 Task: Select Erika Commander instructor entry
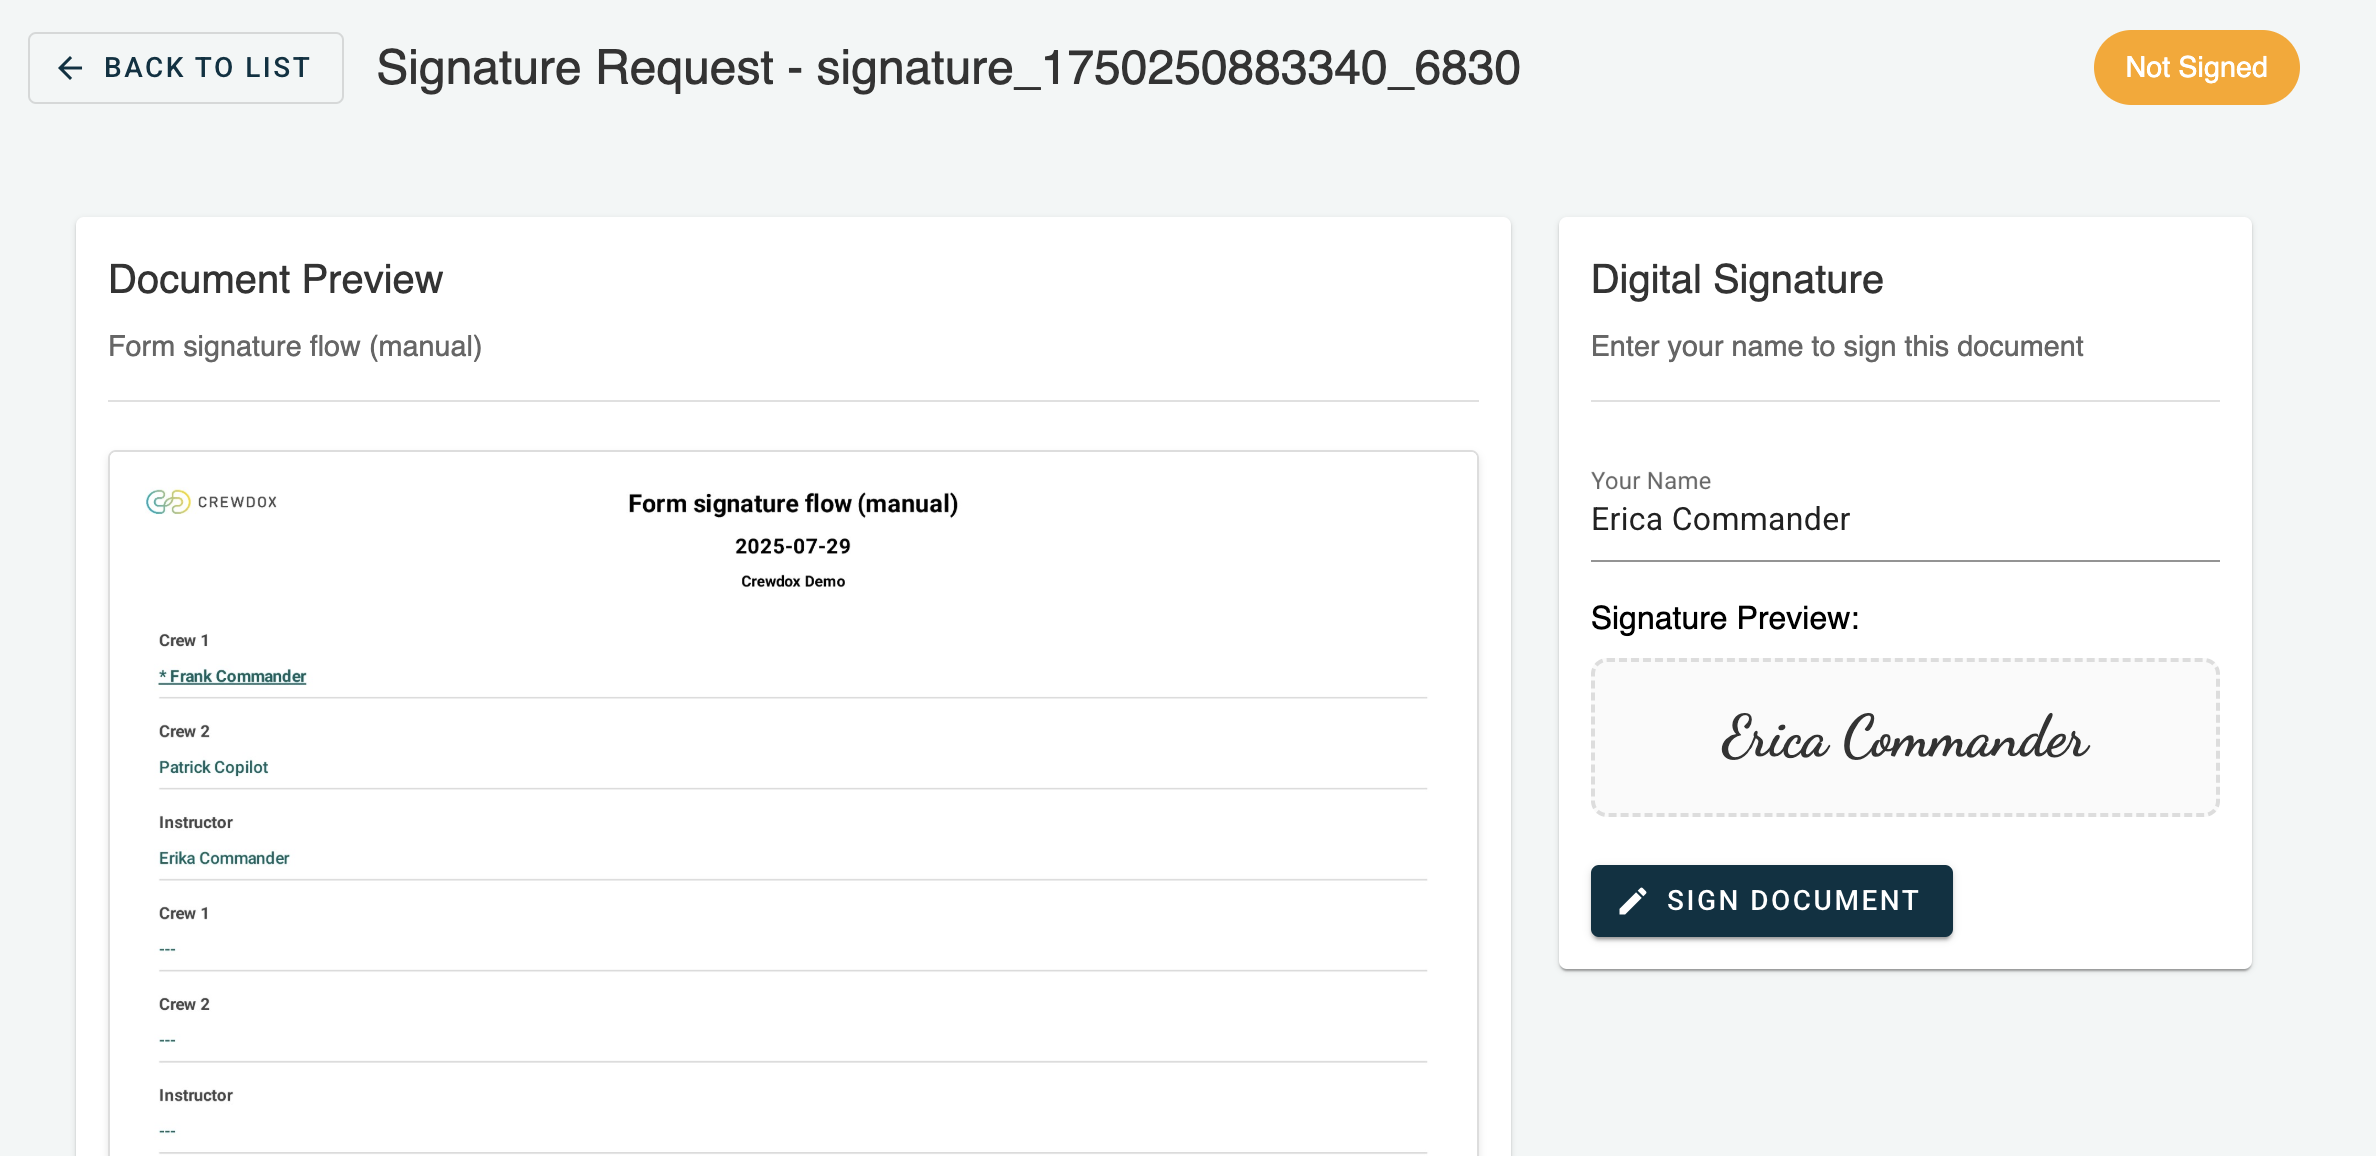224,859
